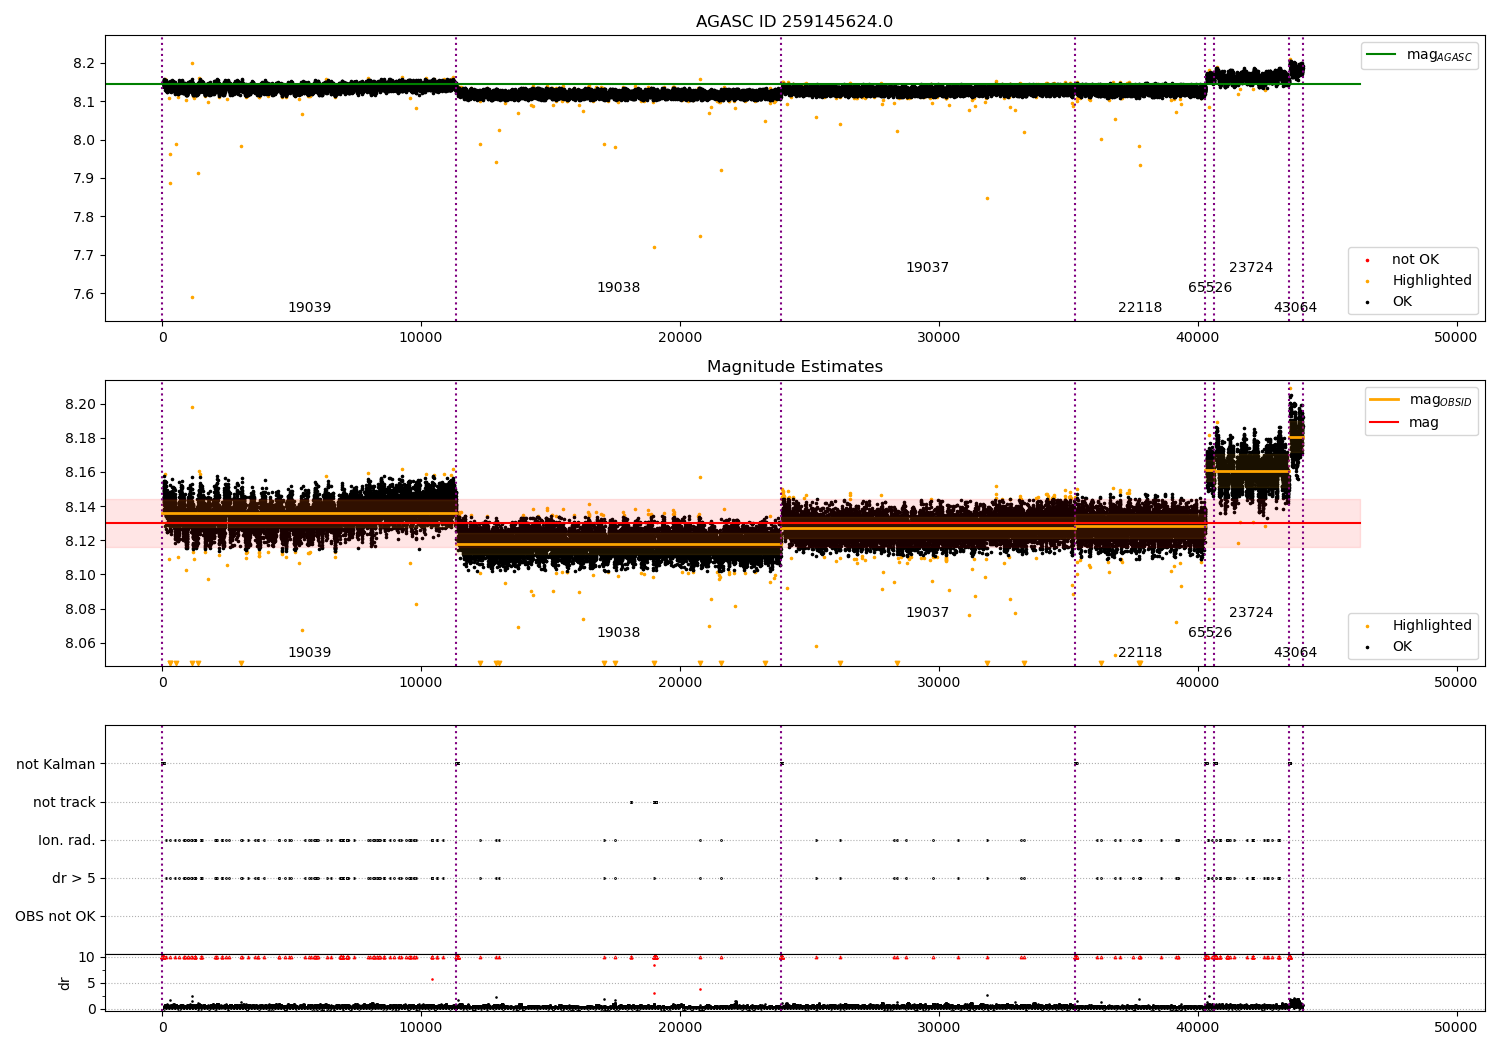The image size is (1500, 1050).
Task: Click obsid label 65526 in the Magnitude Estimates plot
Action: pyautogui.click(x=1210, y=633)
